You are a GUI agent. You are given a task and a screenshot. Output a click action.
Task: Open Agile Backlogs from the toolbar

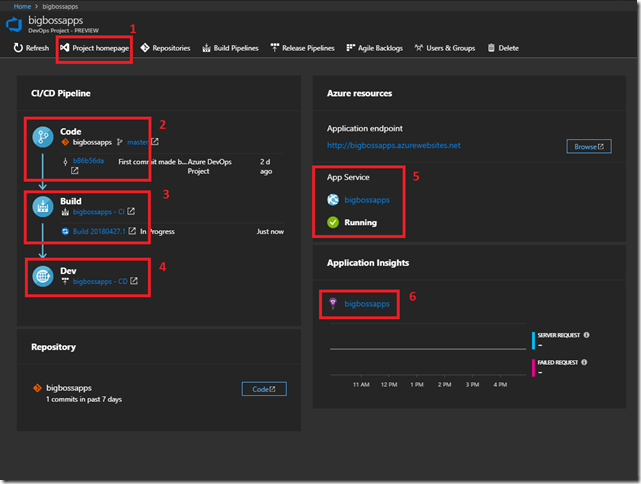pos(374,48)
